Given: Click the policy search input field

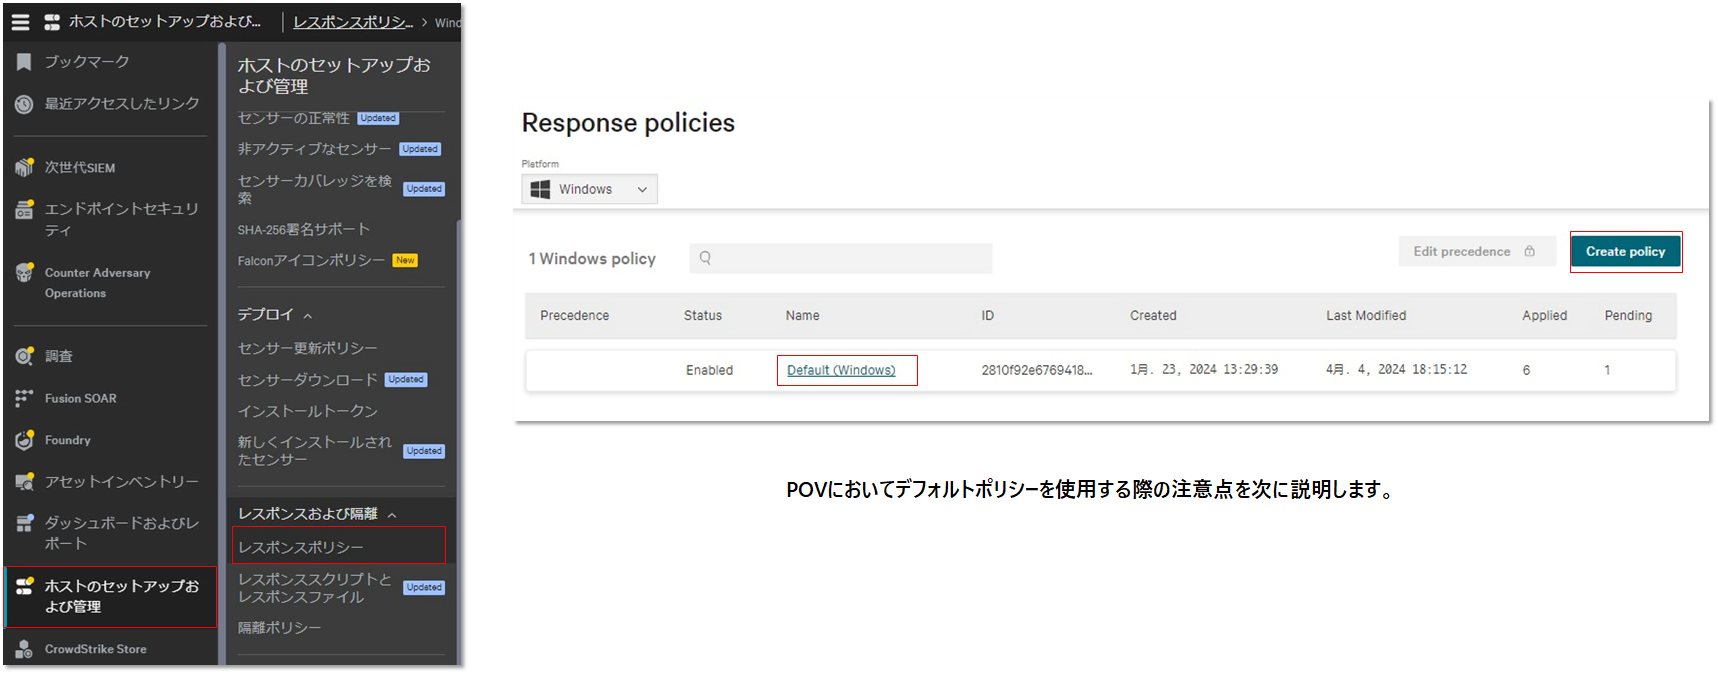Looking at the screenshot, I should (841, 258).
